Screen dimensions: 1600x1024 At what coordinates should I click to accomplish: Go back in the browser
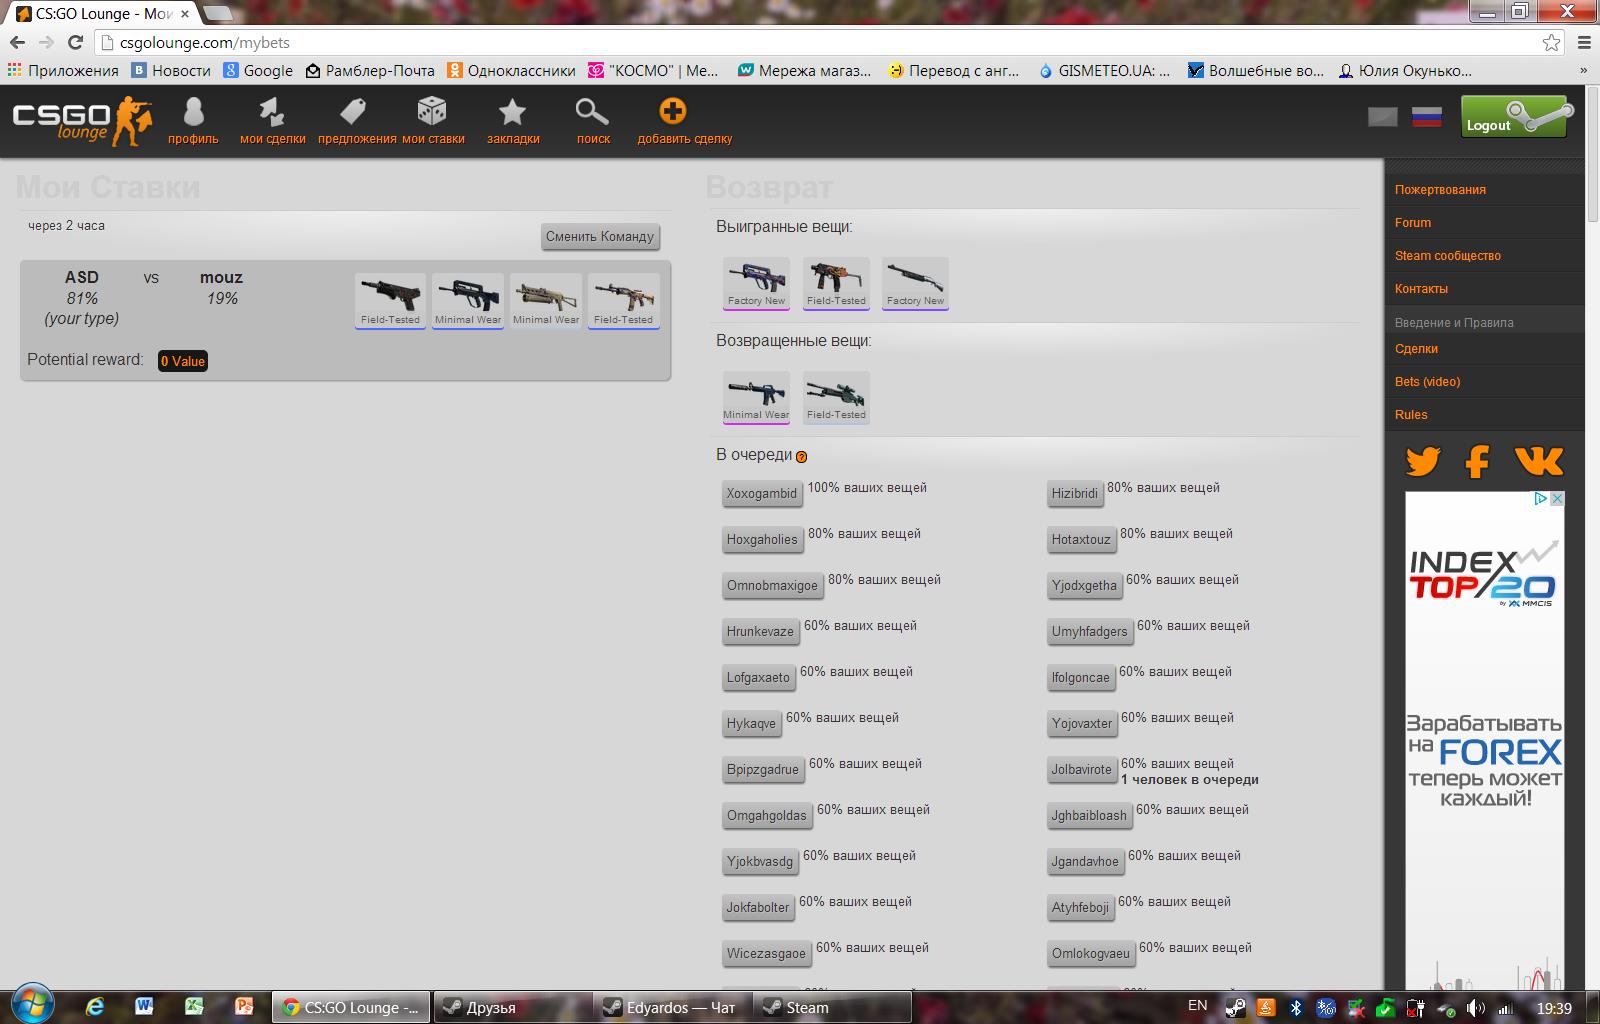click(17, 42)
